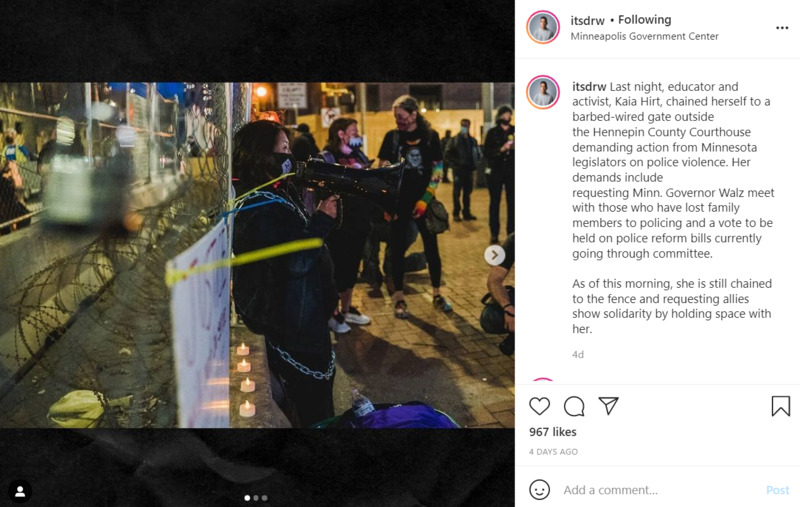Open itsdrw profile picture in header
This screenshot has width=800, height=507.
pyautogui.click(x=543, y=27)
